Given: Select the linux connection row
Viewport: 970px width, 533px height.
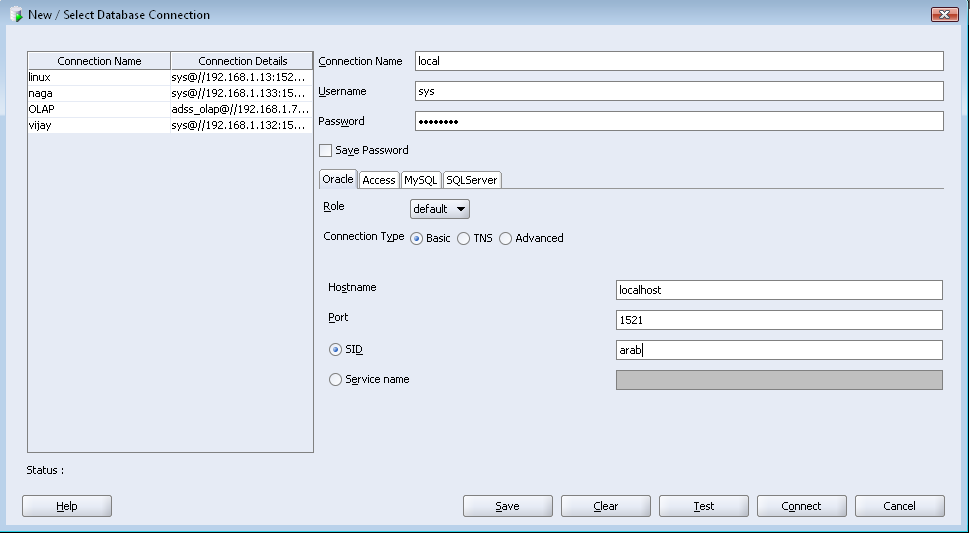Looking at the screenshot, I should tap(170, 77).
